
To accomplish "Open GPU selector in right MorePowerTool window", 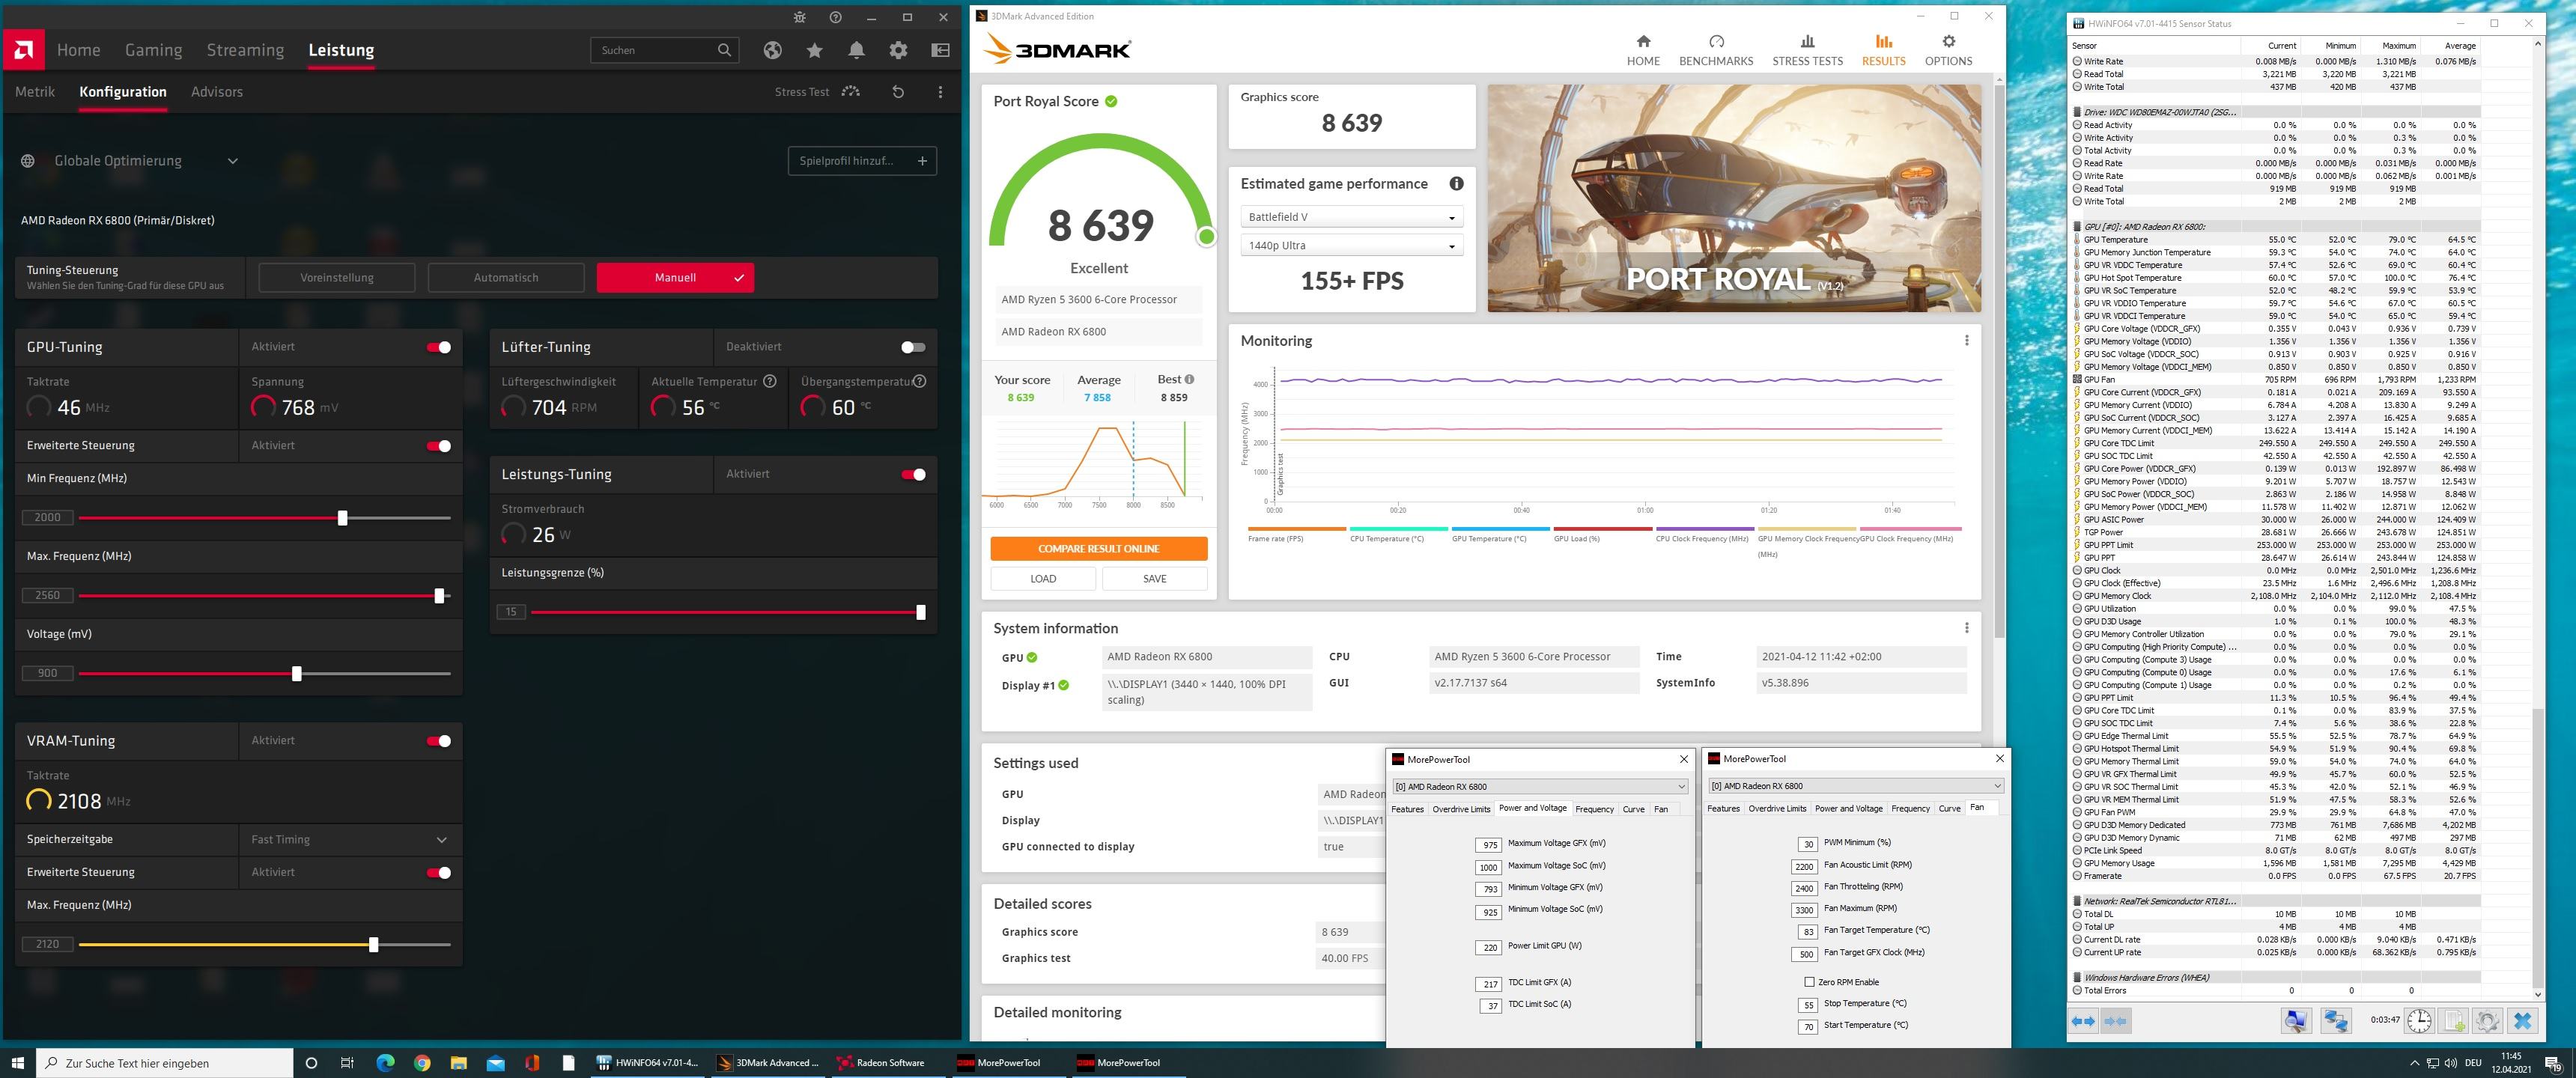I will point(1856,785).
